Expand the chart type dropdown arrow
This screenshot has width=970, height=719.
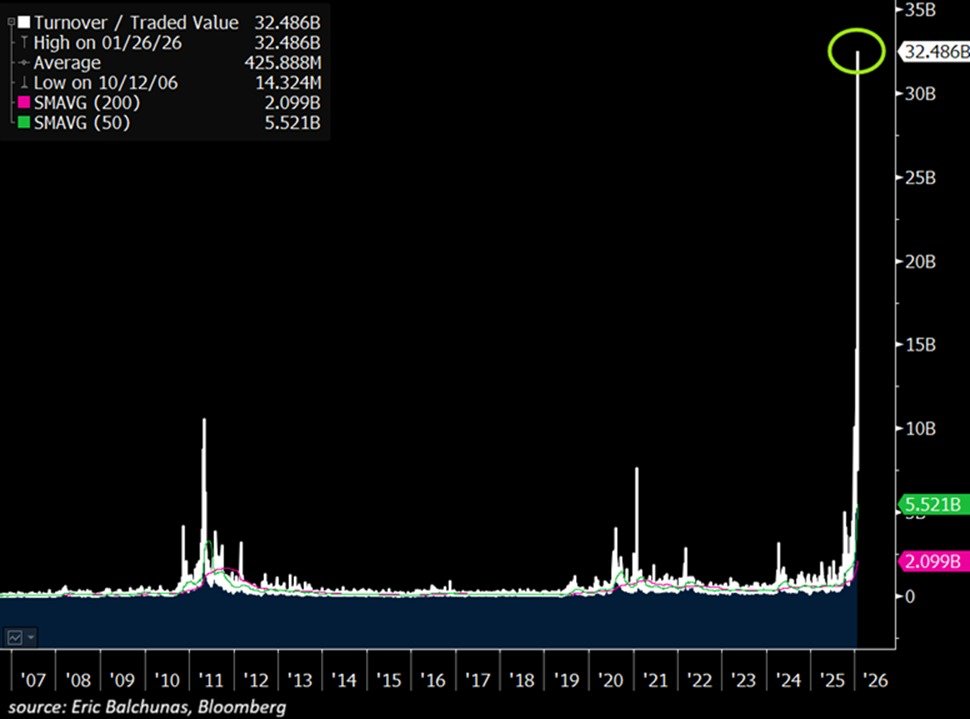click(x=30, y=637)
